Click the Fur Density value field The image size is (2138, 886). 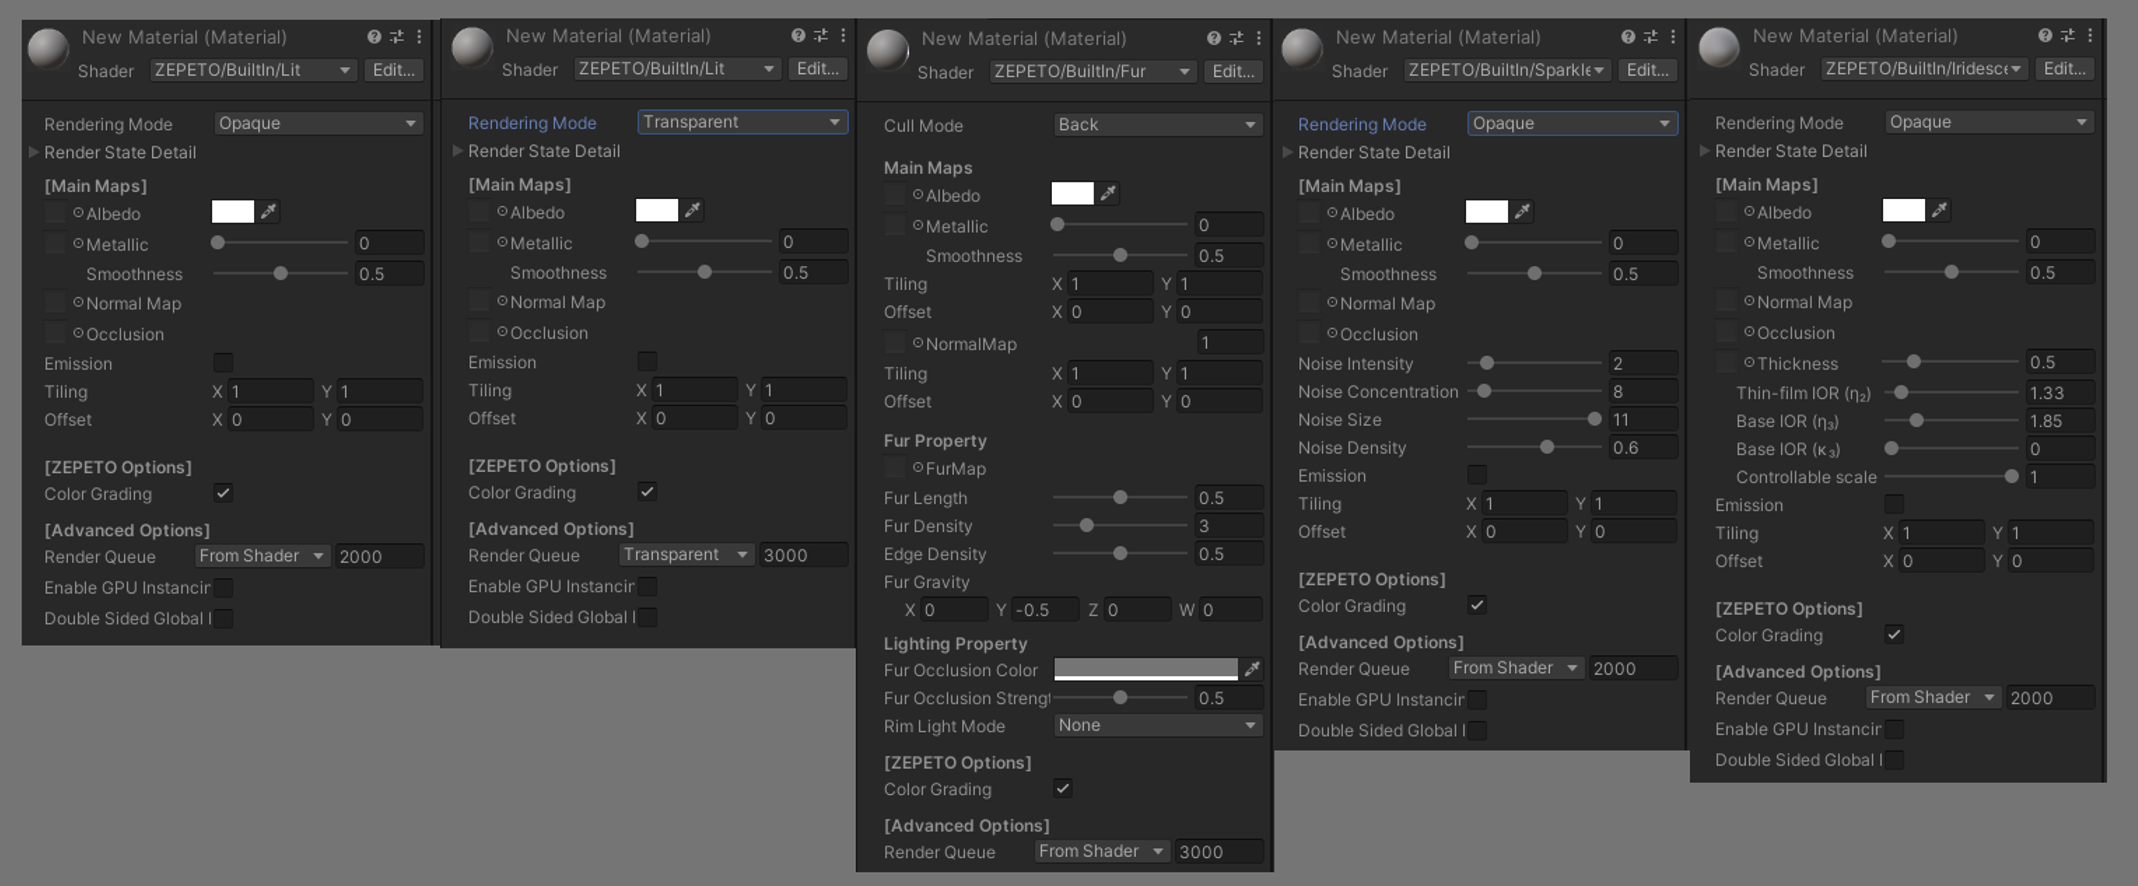(1229, 525)
